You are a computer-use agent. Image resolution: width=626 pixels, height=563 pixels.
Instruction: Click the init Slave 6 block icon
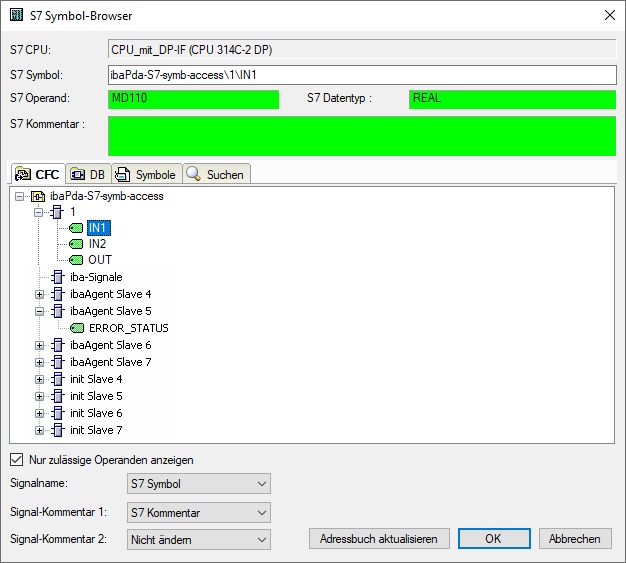[x=58, y=413]
